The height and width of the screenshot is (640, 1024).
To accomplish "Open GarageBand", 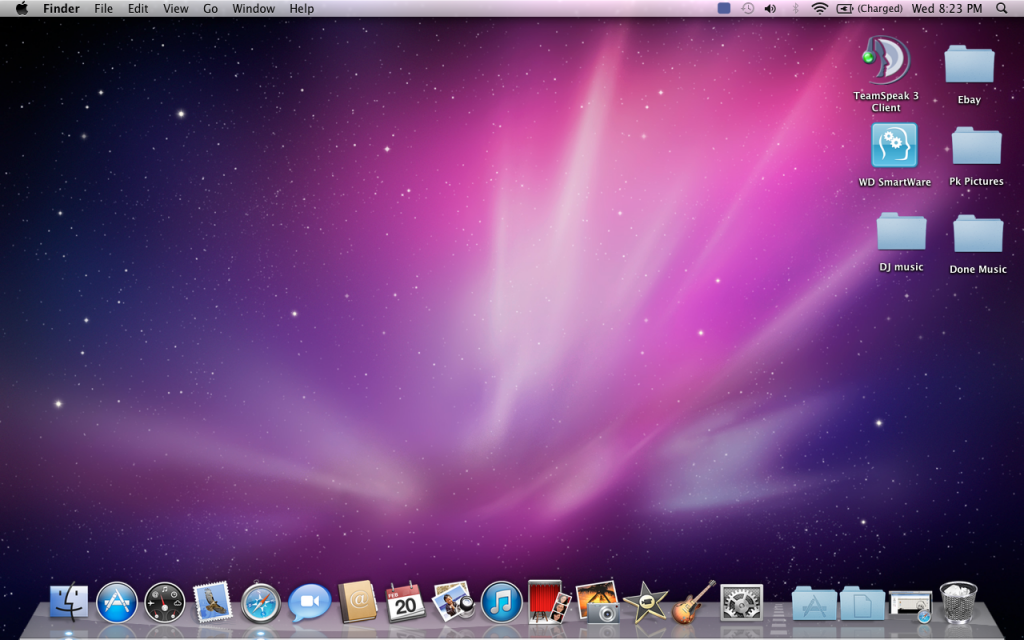I will click(x=691, y=602).
